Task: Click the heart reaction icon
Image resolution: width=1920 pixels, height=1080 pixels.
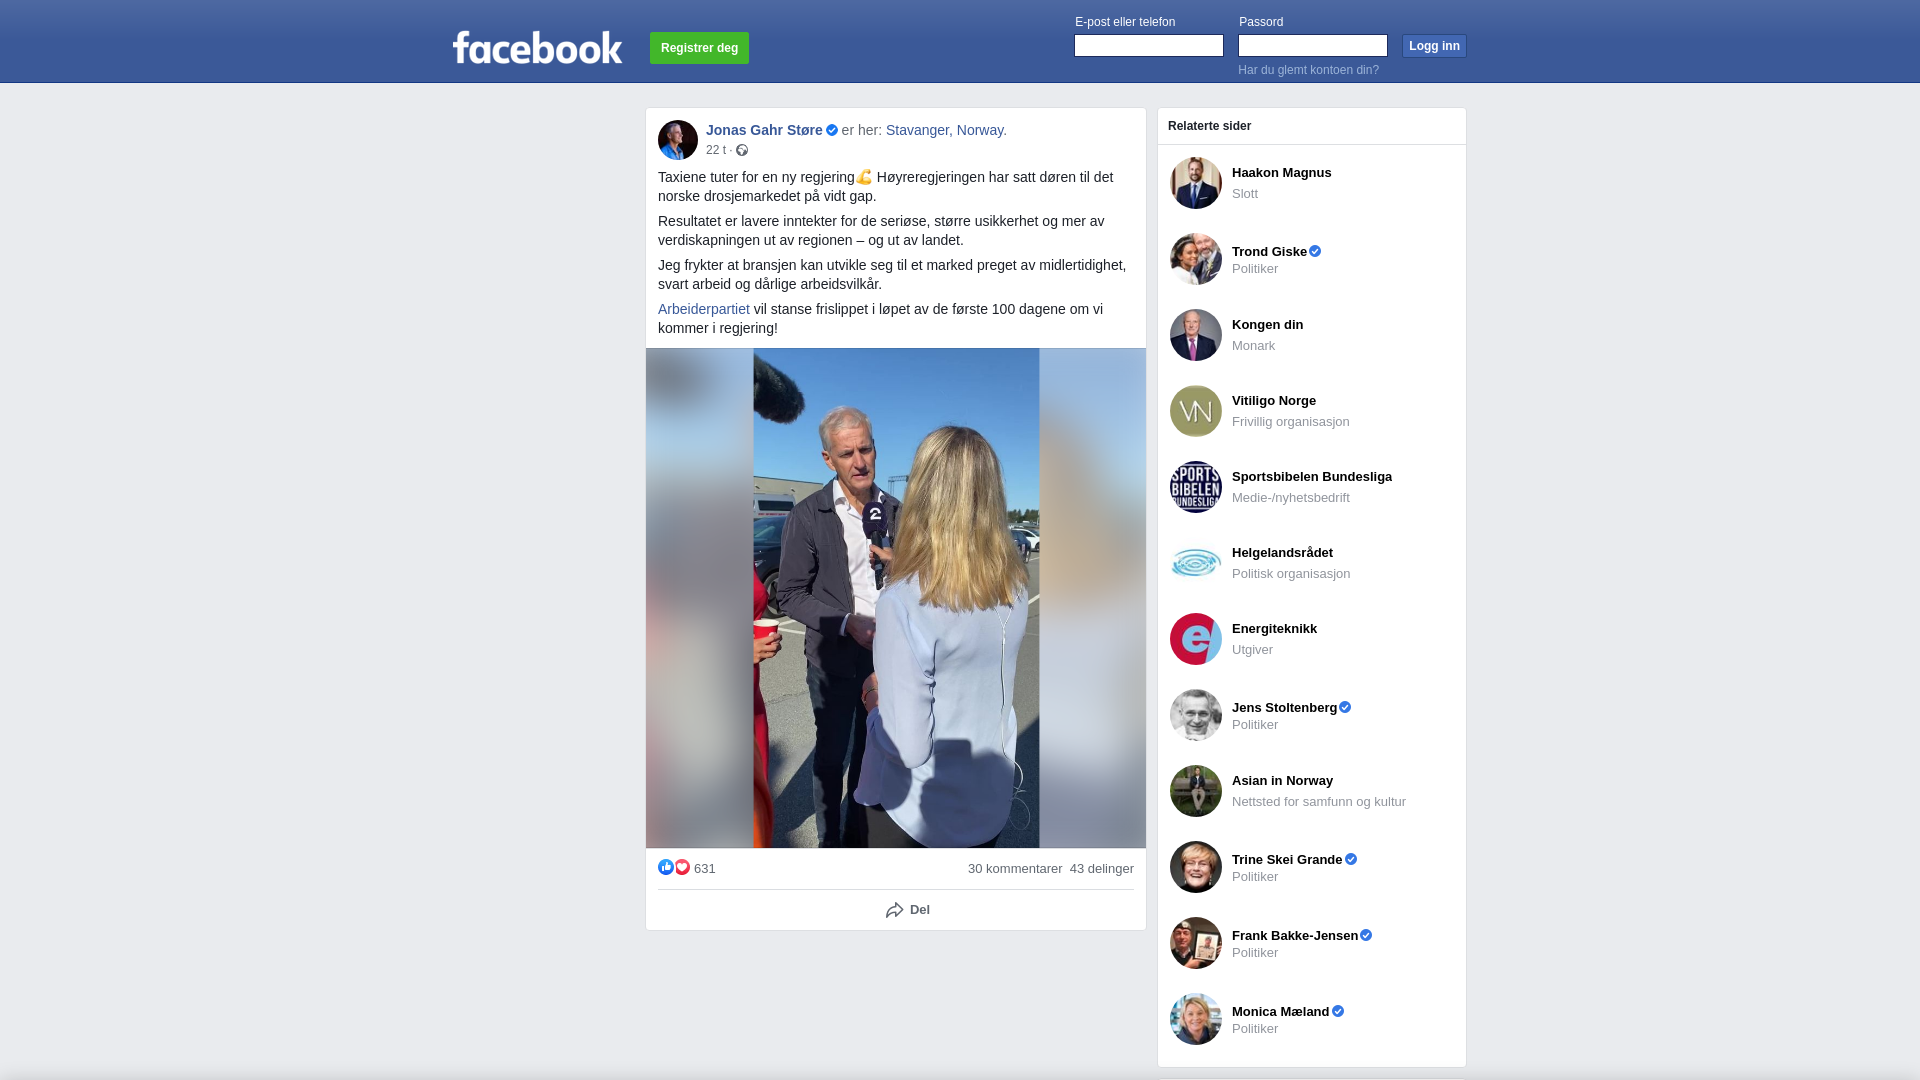Action: pos(682,867)
